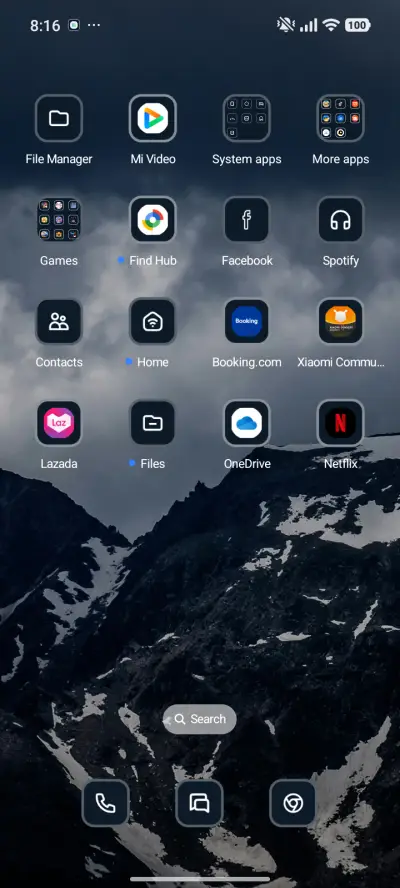This screenshot has width=400, height=888.
Task: Open the Contacts app
Action: (59, 321)
